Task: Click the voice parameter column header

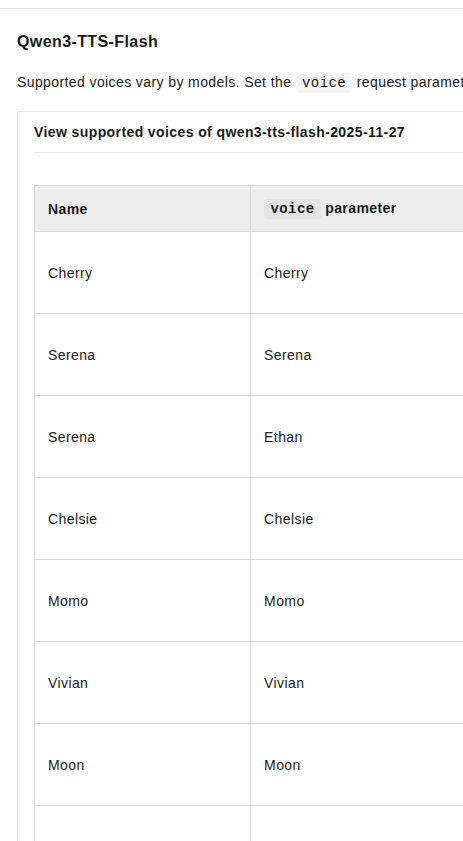Action: pos(330,209)
